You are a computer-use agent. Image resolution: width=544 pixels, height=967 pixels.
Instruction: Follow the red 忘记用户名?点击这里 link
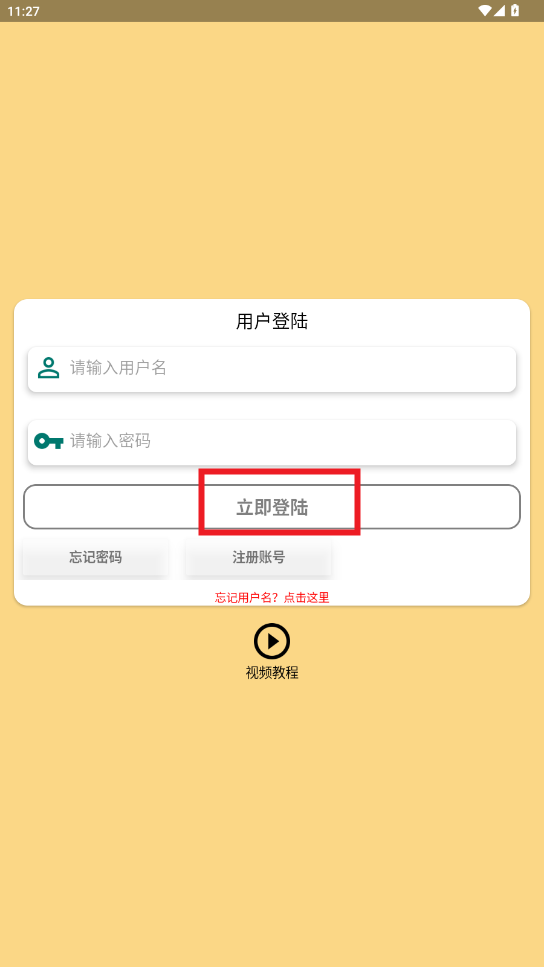(x=272, y=597)
